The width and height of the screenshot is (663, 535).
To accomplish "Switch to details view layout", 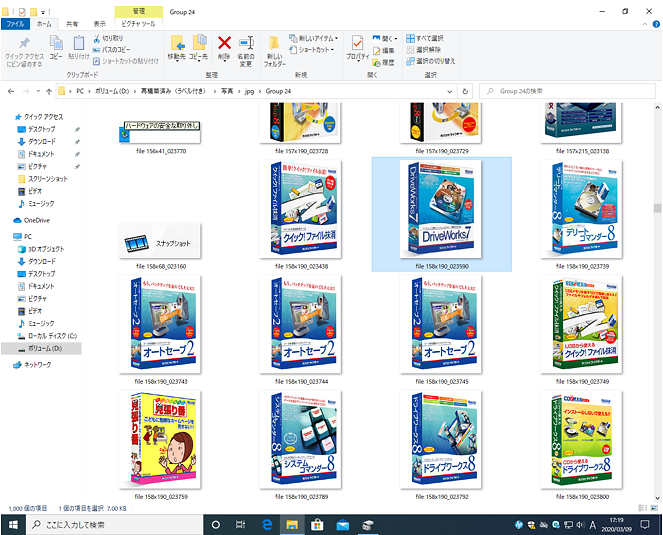I will pos(643,508).
